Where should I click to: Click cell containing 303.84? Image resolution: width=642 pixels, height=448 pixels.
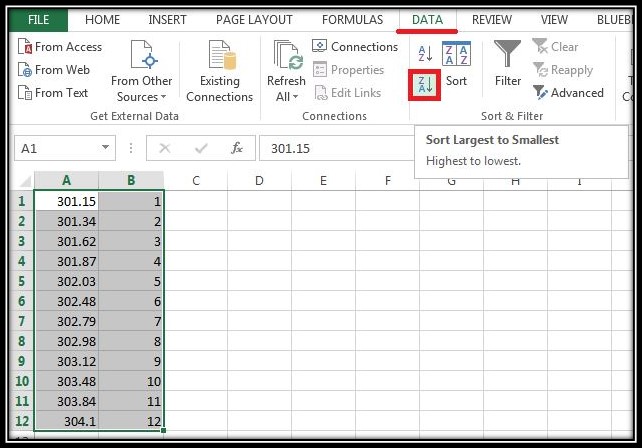pyautogui.click(x=66, y=401)
